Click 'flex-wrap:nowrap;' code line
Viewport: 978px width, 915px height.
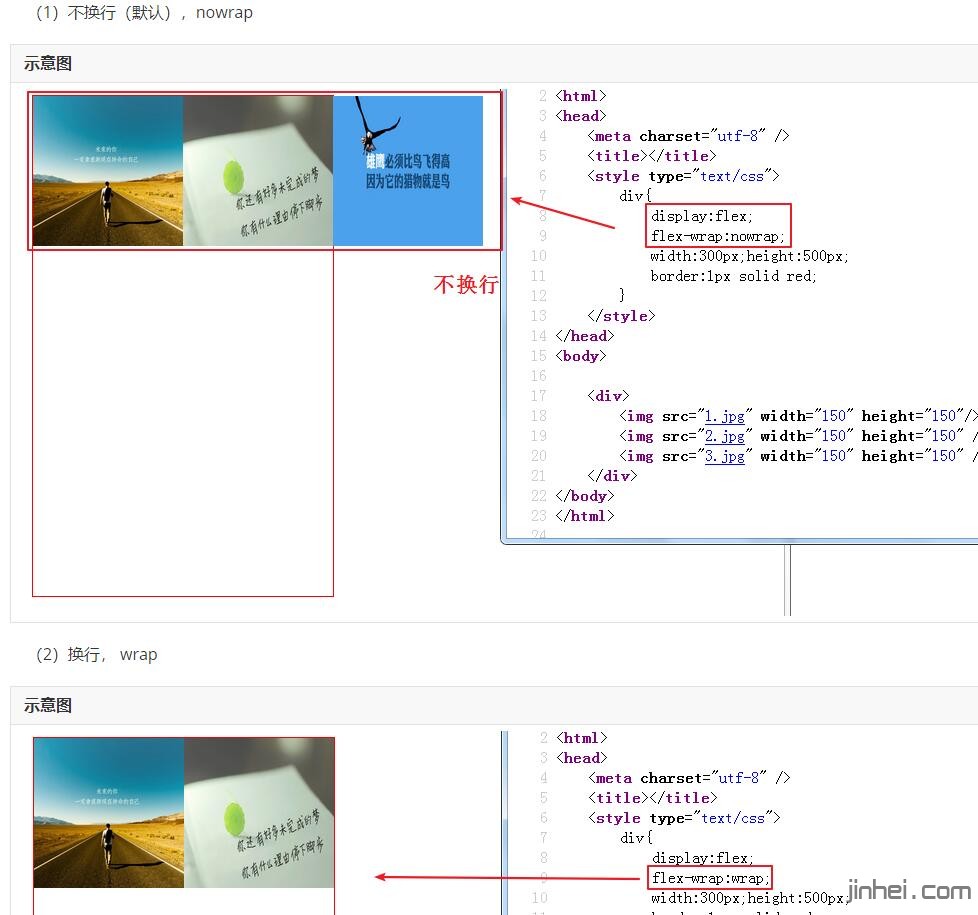[x=717, y=236]
